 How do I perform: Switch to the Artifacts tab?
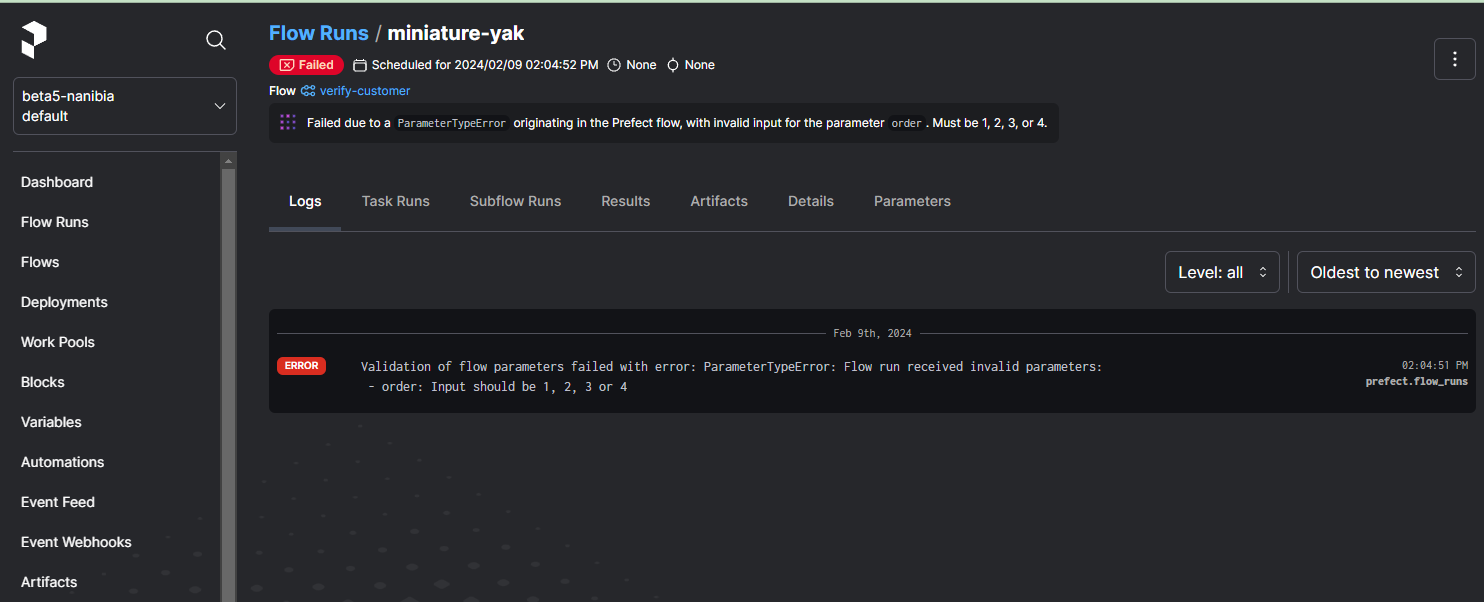click(719, 201)
